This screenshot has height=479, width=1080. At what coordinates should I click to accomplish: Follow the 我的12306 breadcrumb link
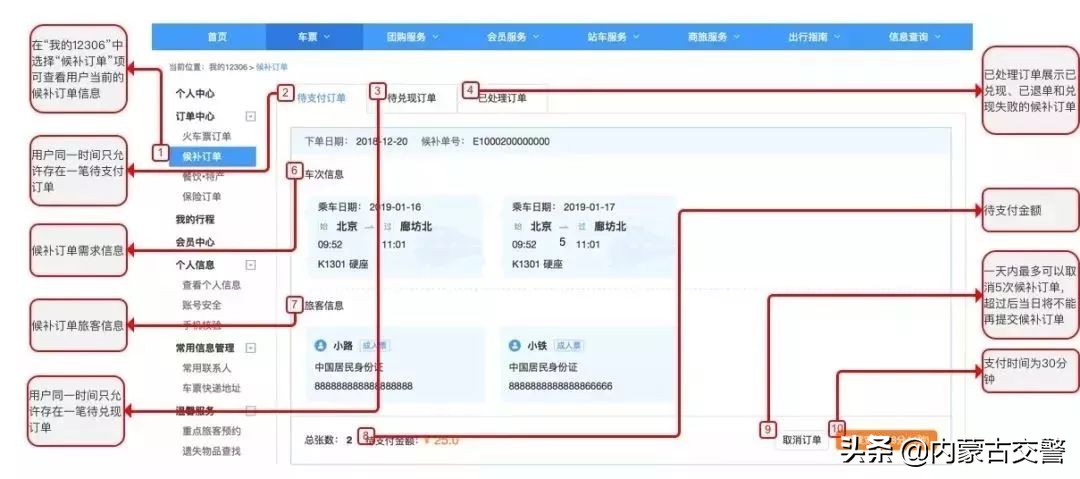(x=228, y=68)
